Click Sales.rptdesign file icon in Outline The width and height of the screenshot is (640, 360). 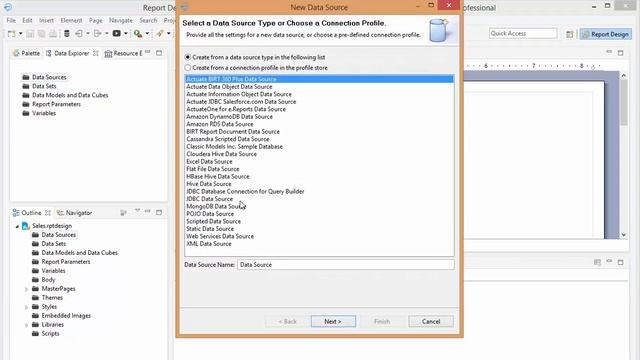tap(25, 226)
